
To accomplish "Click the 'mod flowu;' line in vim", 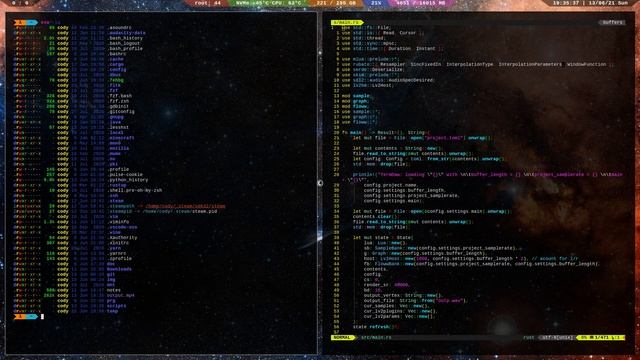I will tap(355, 107).
